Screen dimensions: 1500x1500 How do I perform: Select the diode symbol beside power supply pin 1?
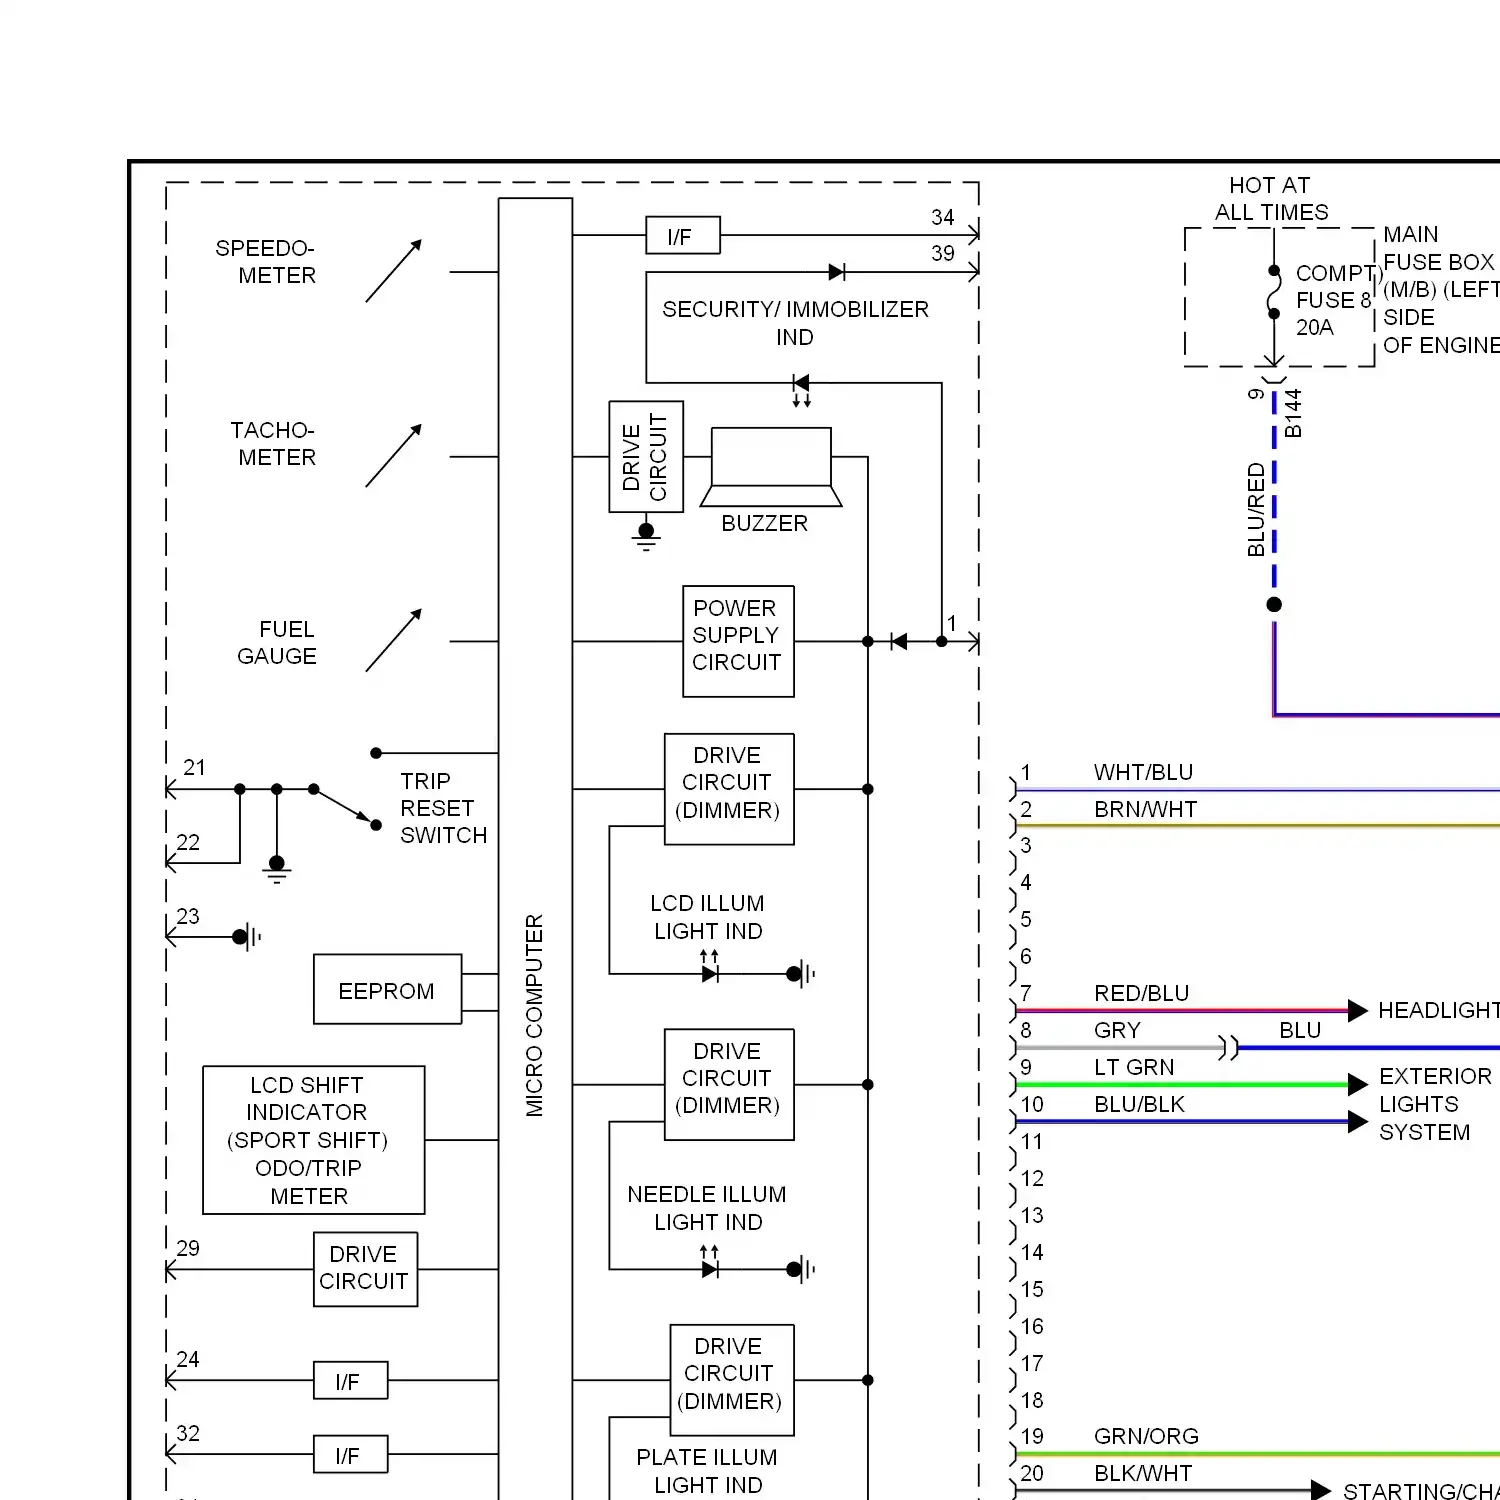pyautogui.click(x=898, y=641)
